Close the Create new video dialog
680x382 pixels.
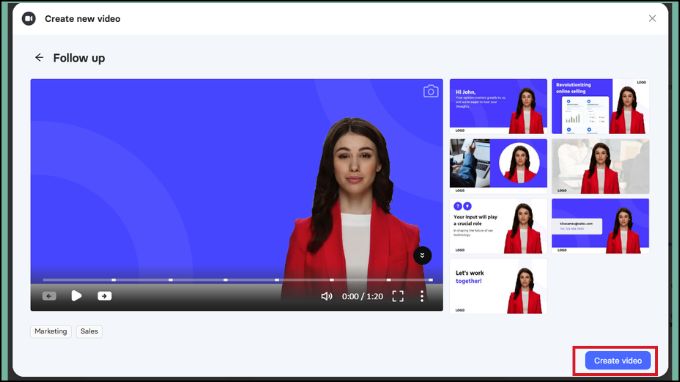(652, 18)
